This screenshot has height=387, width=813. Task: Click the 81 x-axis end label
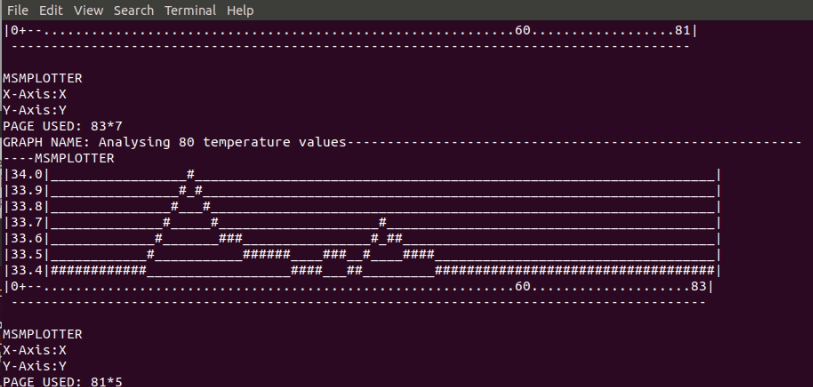click(x=682, y=31)
